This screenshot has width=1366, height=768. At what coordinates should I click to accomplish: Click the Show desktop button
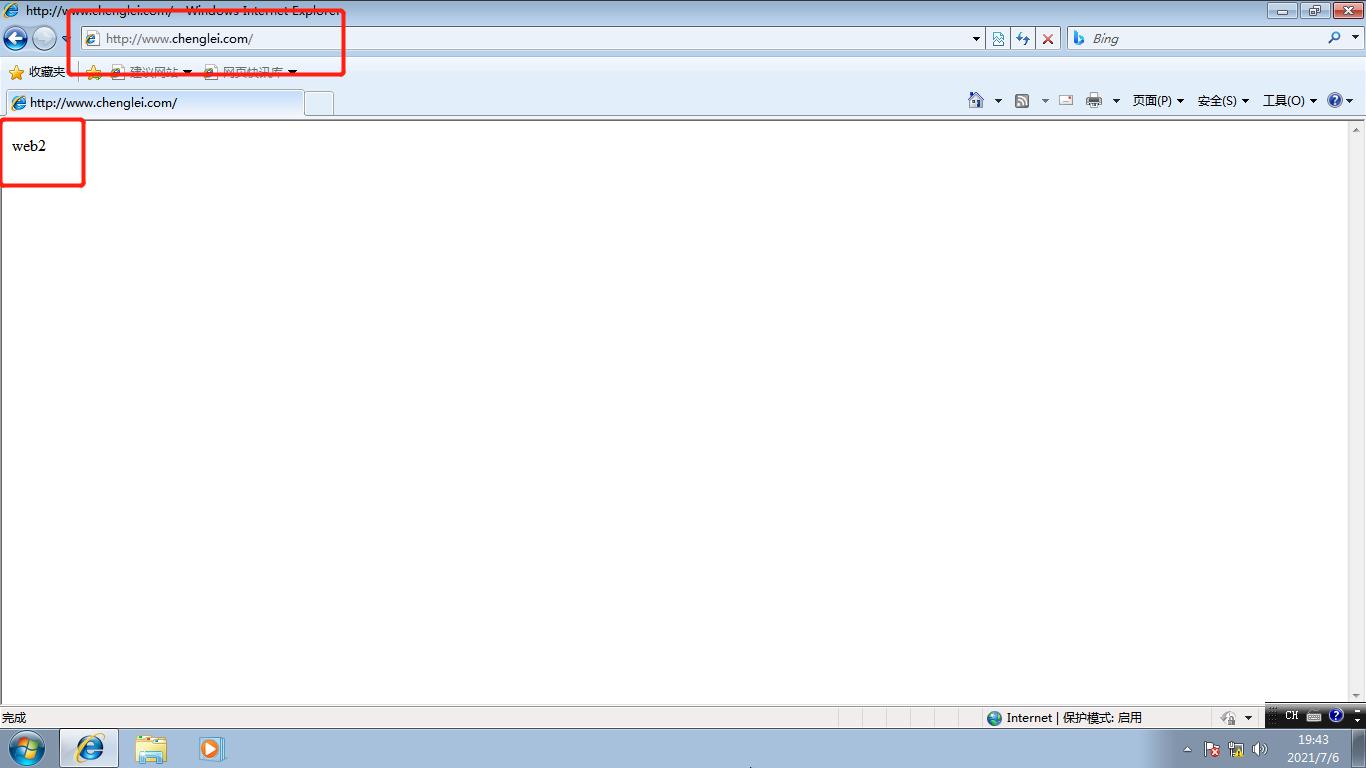point(1358,748)
